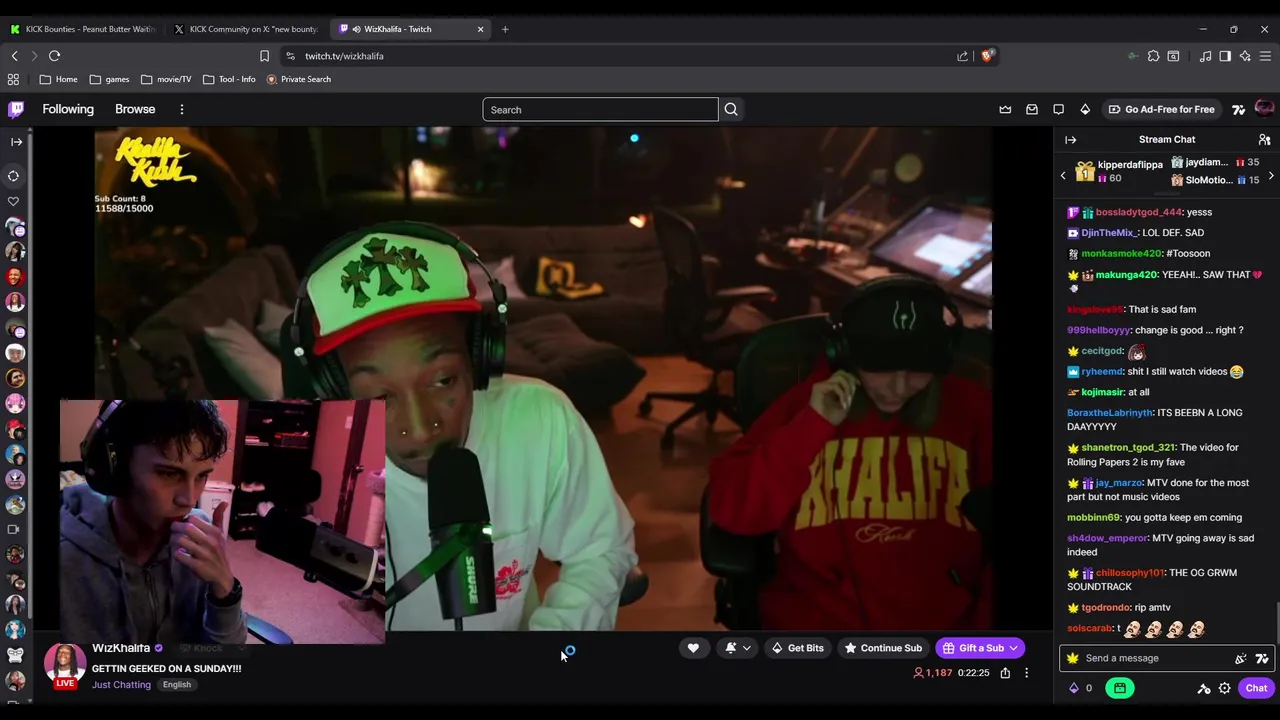This screenshot has height=720, width=1280.
Task: Switch to KICK Community on X tab
Action: (245, 29)
